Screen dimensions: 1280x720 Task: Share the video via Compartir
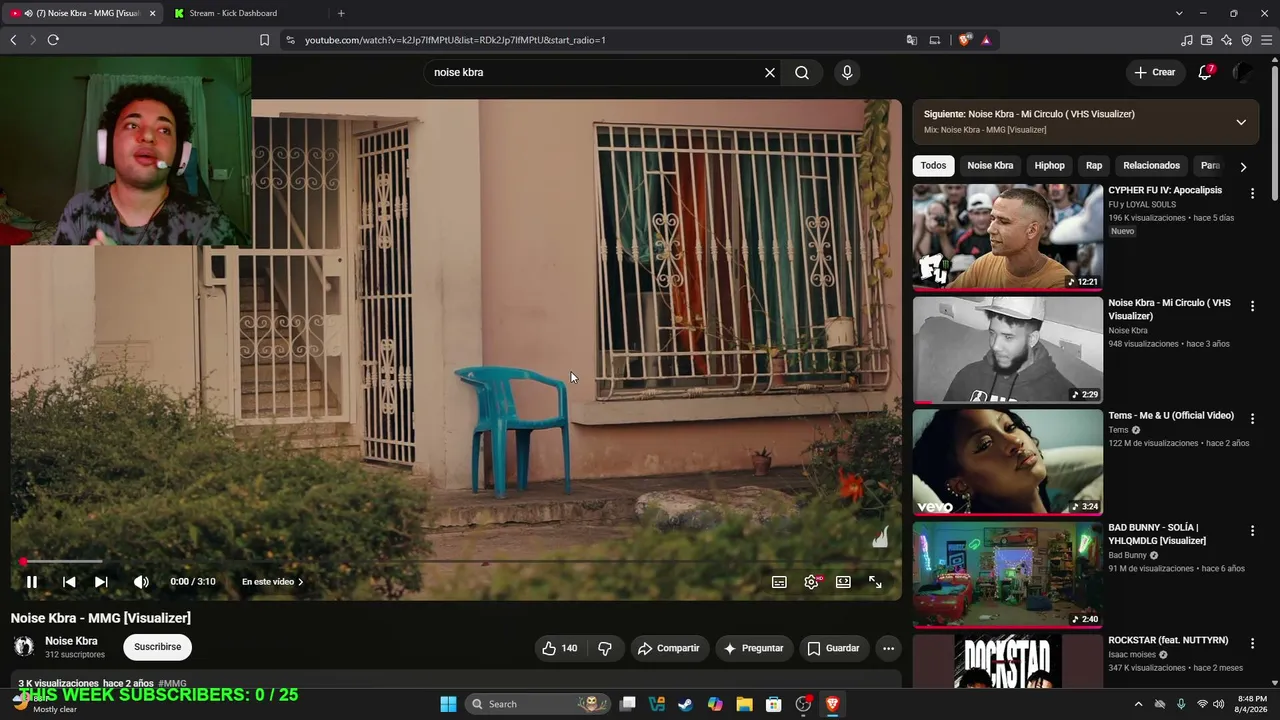(x=669, y=648)
